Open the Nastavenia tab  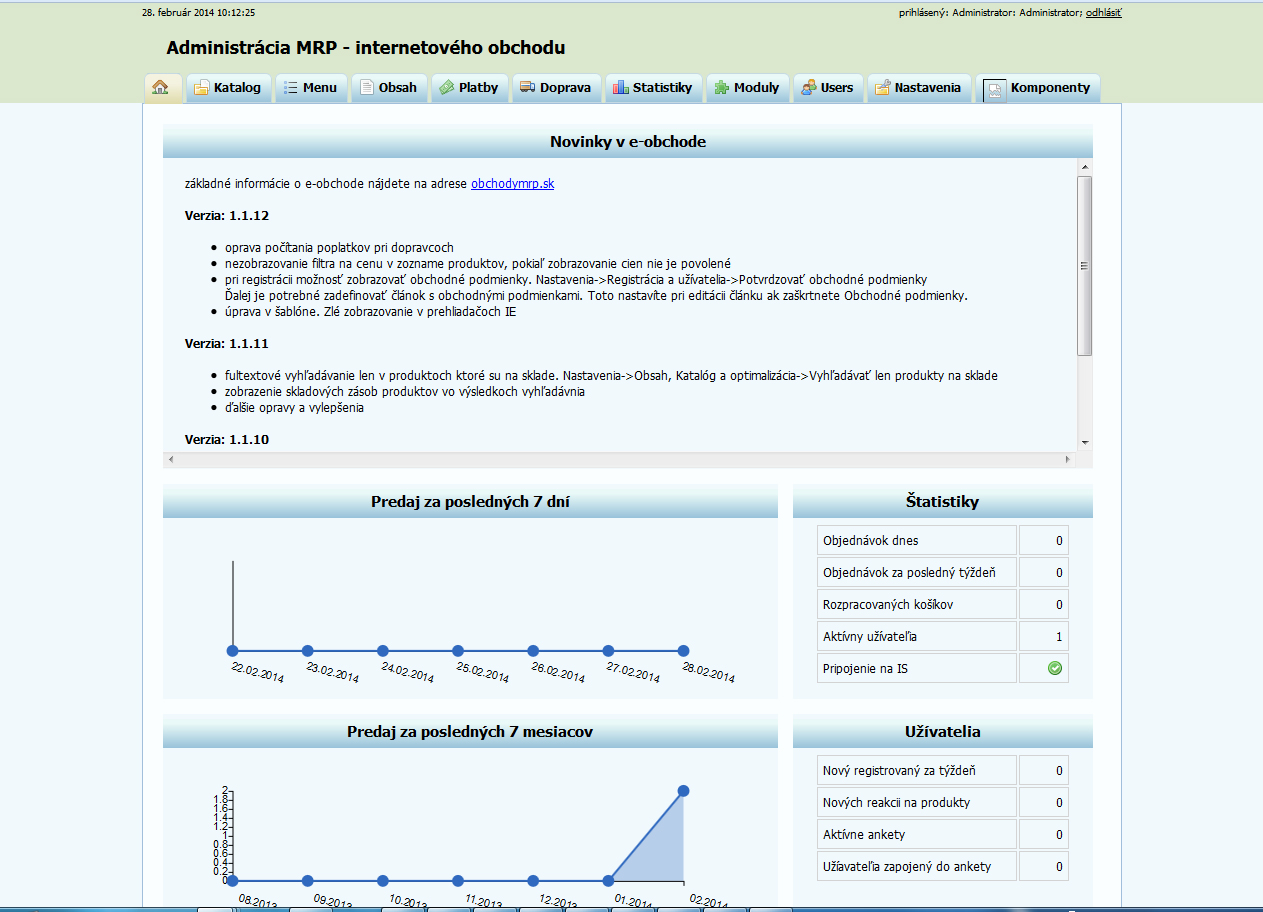[x=919, y=88]
